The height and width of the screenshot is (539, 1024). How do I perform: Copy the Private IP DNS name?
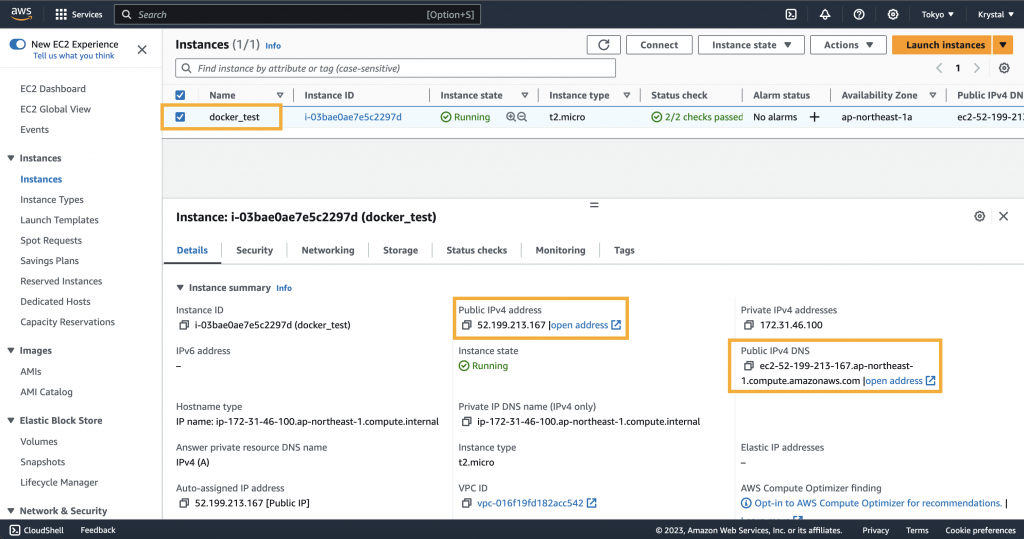(x=466, y=421)
